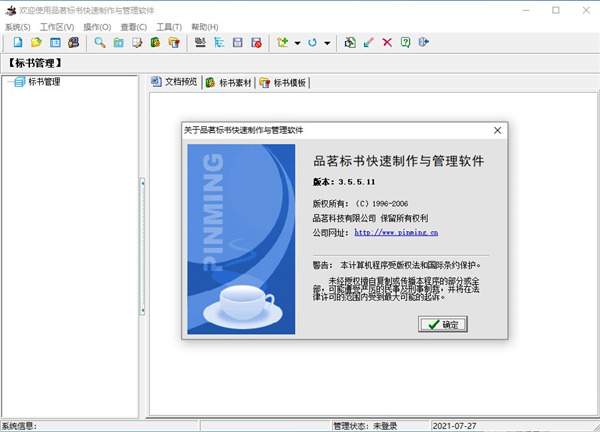Open the 工作区(V) menu
This screenshot has height=432, width=600.
(57, 27)
